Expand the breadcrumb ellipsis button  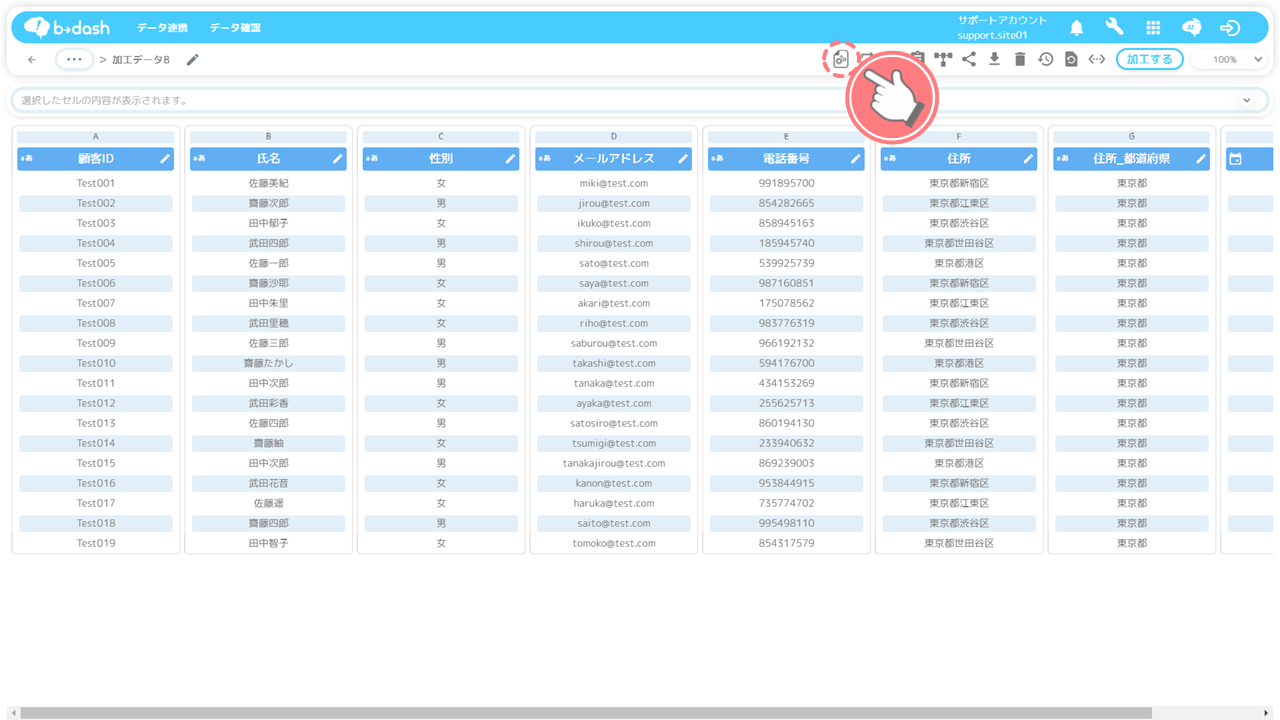(x=74, y=60)
